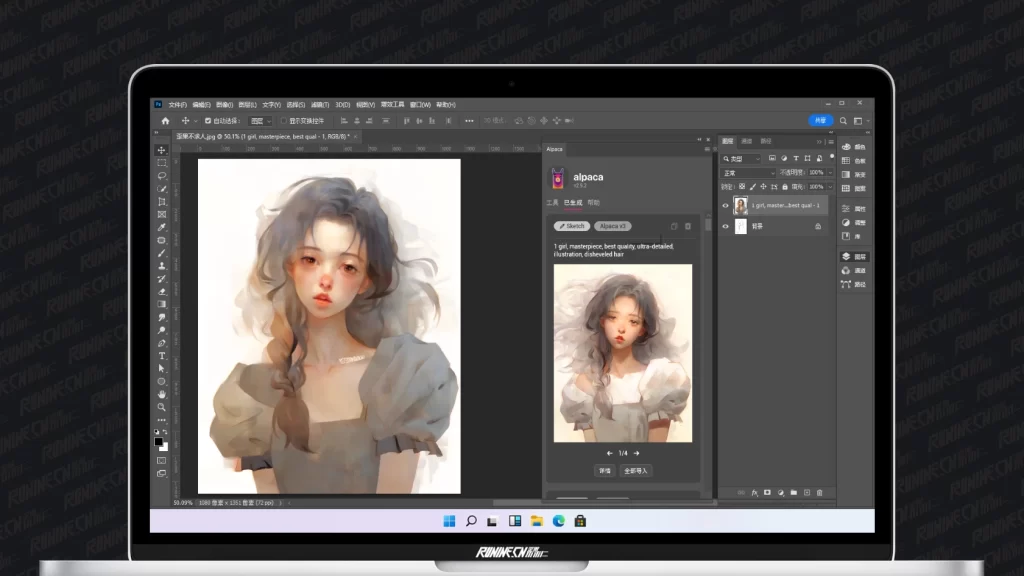This screenshot has width=1024, height=576.
Task: Switch to the 工具 tab in Alpaca
Action: [x=551, y=202]
